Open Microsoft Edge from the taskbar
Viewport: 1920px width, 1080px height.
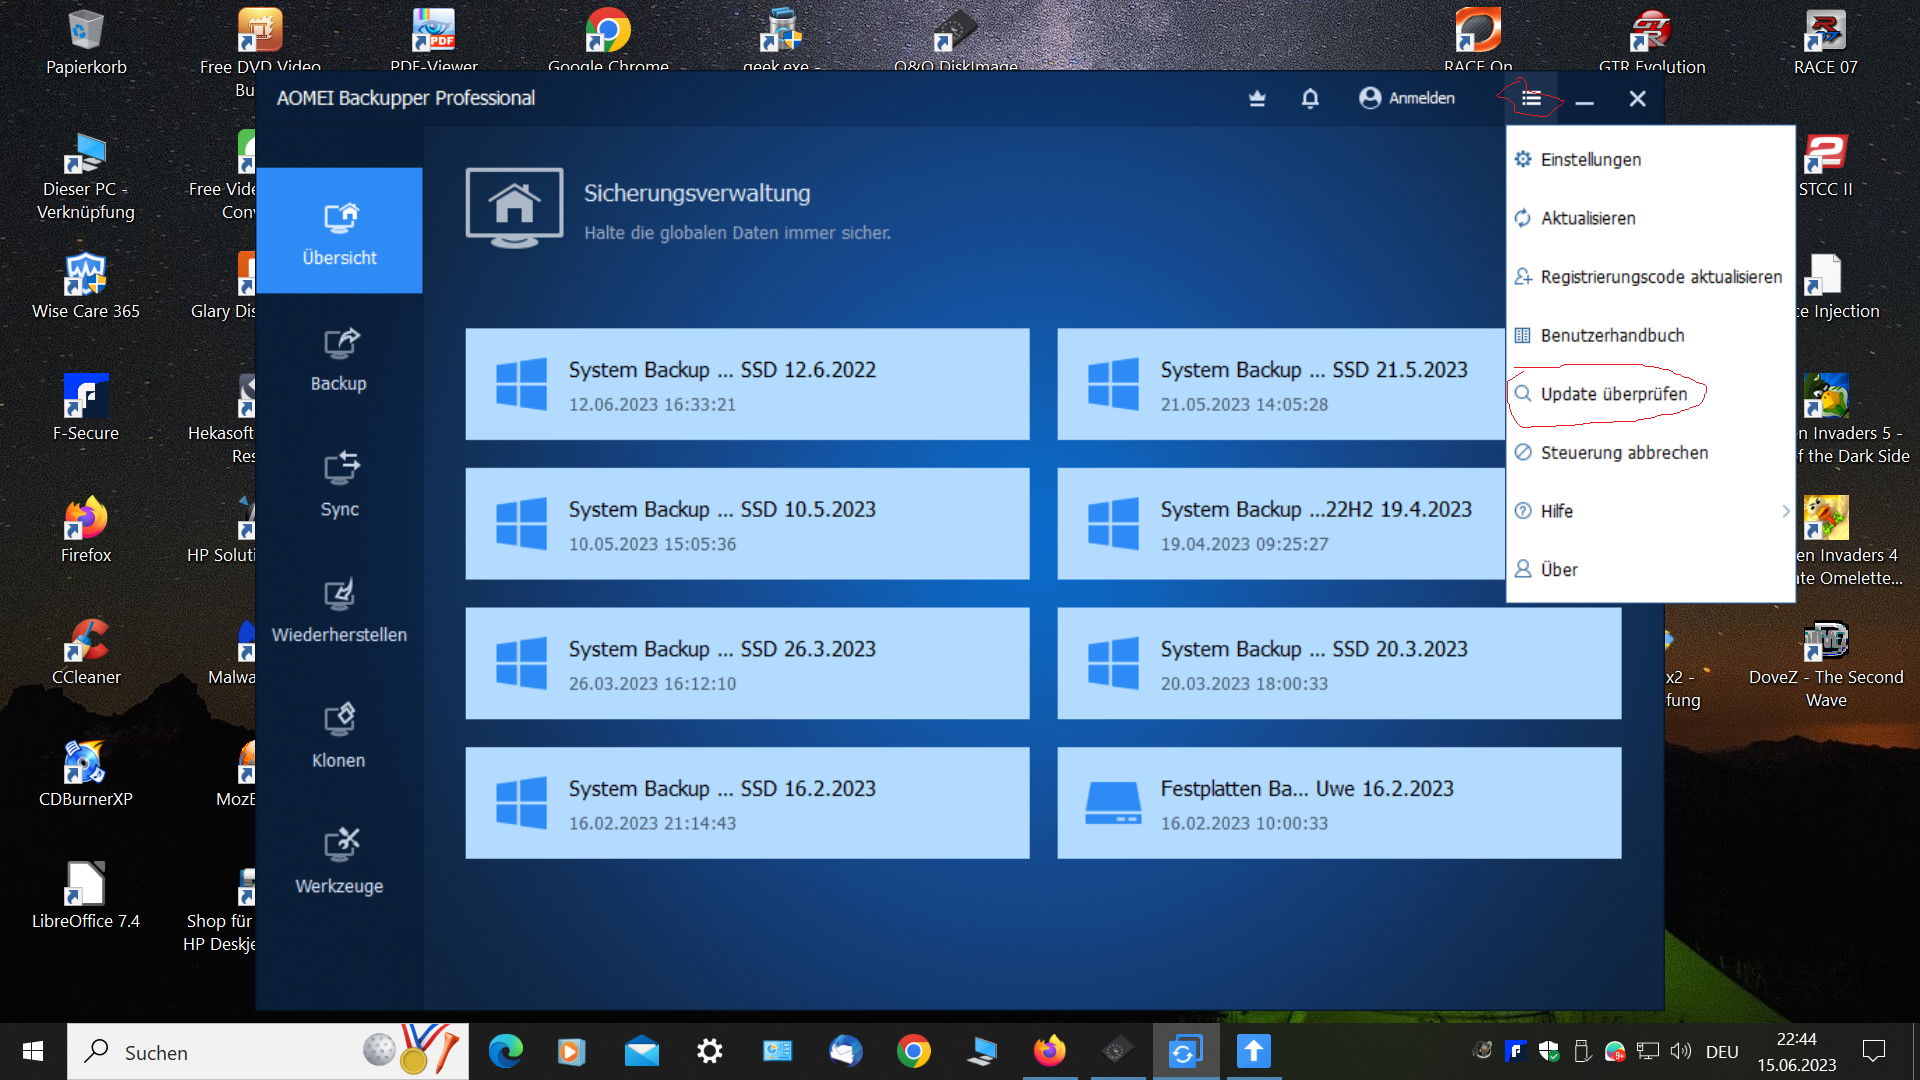[x=506, y=1052]
